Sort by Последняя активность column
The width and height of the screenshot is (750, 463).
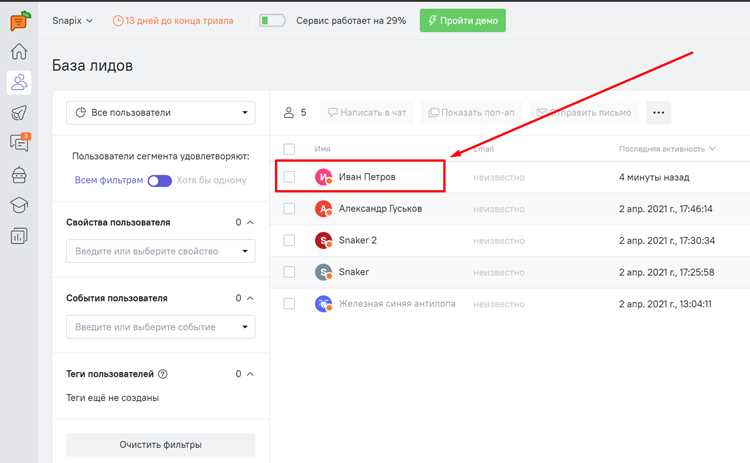[667, 149]
